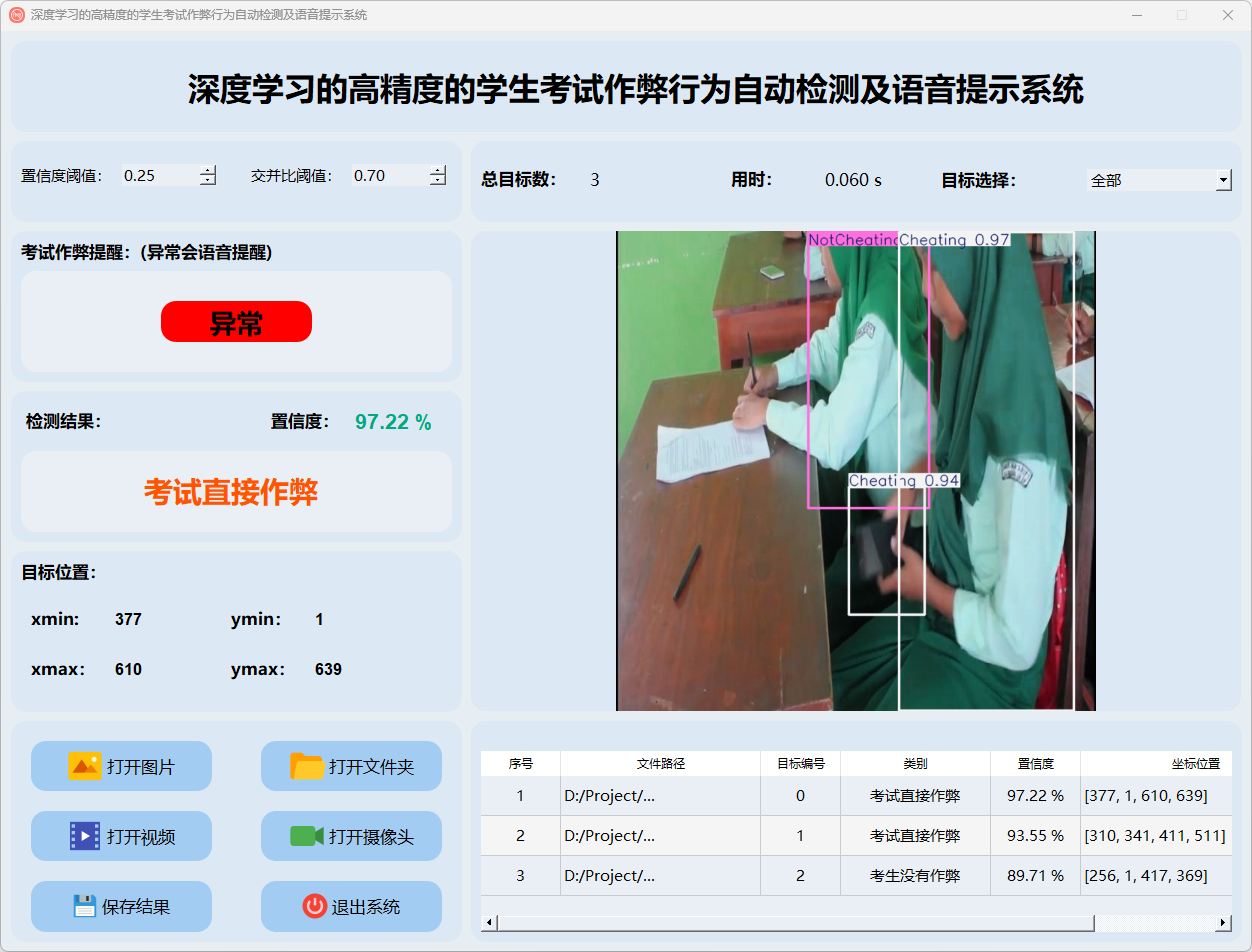
Task: Click the red power icon on 退出系统
Action: [315, 906]
